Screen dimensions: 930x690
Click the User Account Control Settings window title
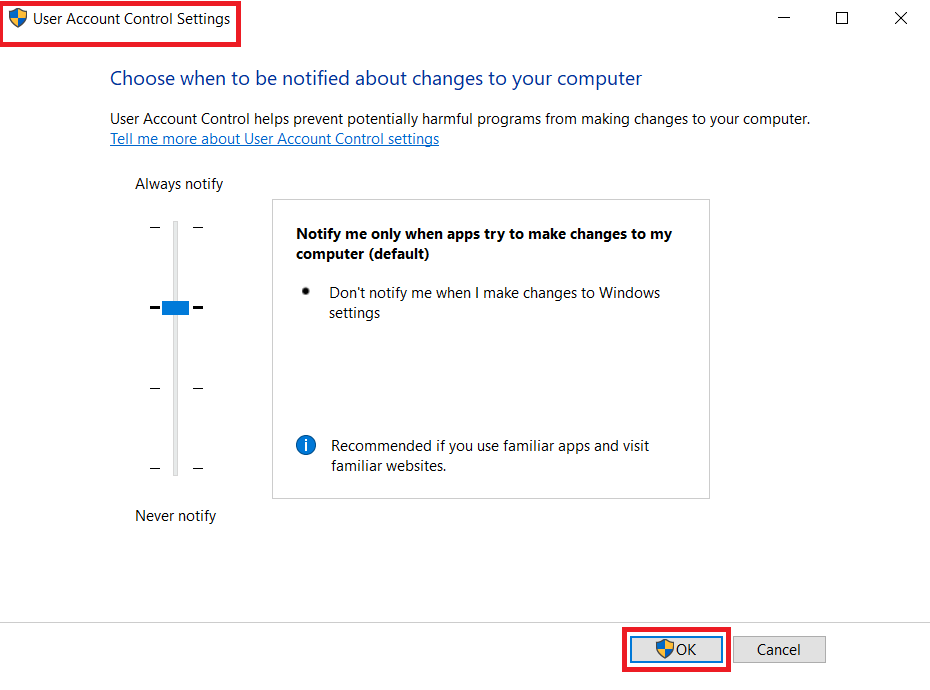(x=121, y=17)
